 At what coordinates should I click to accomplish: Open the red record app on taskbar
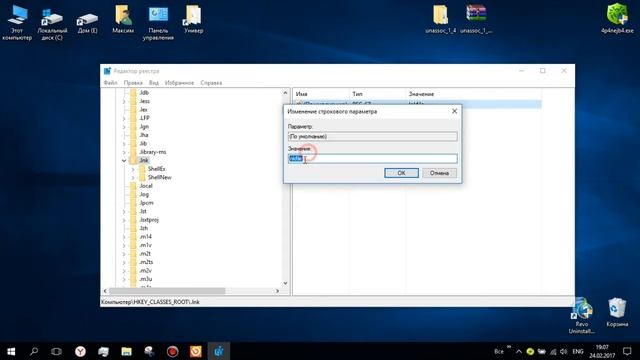[x=172, y=351]
